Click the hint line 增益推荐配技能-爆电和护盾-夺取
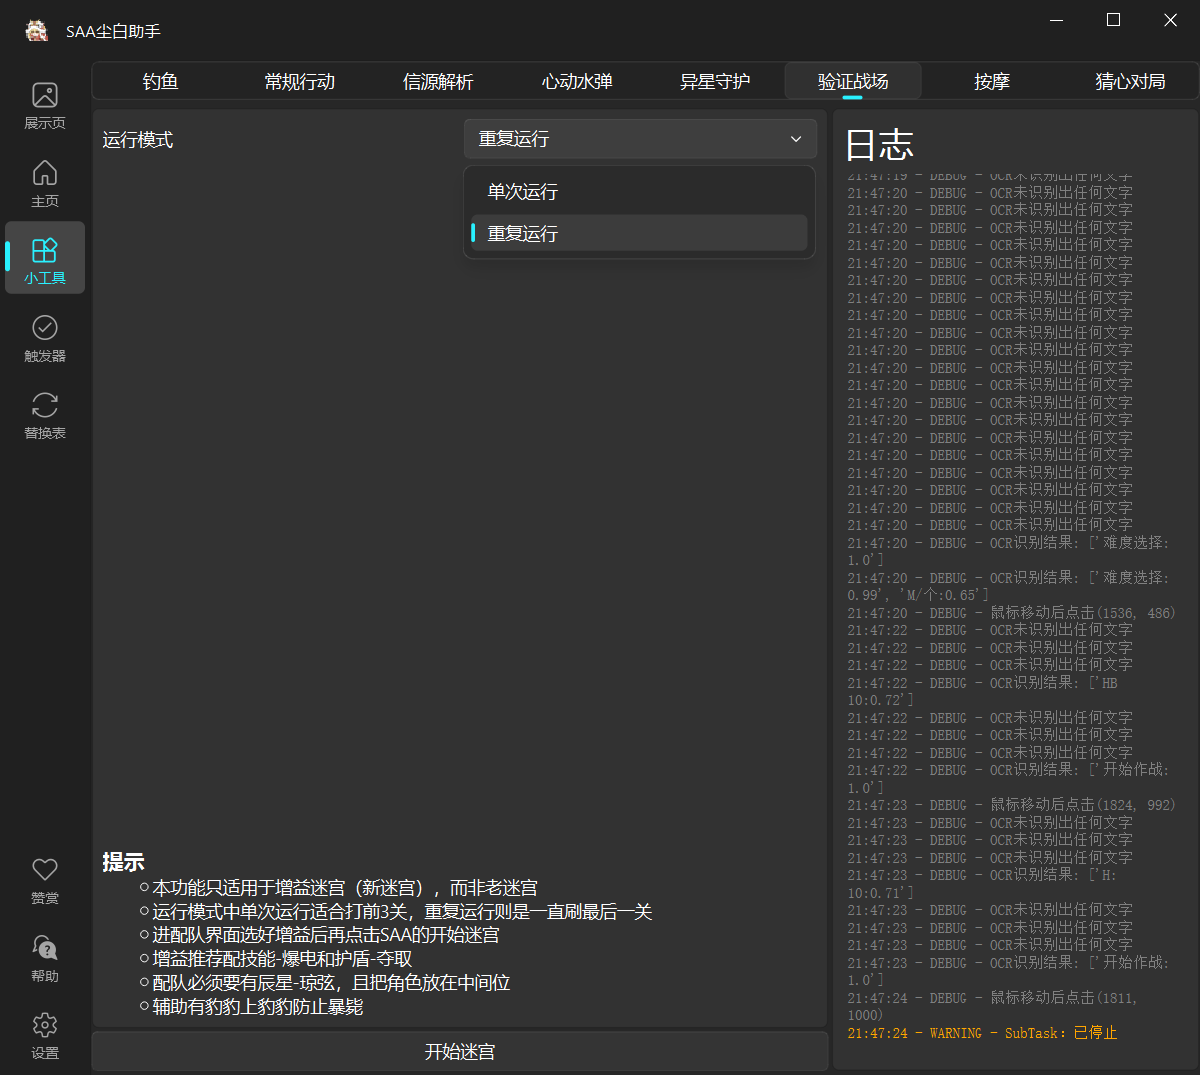This screenshot has height=1075, width=1200. click(x=282, y=959)
